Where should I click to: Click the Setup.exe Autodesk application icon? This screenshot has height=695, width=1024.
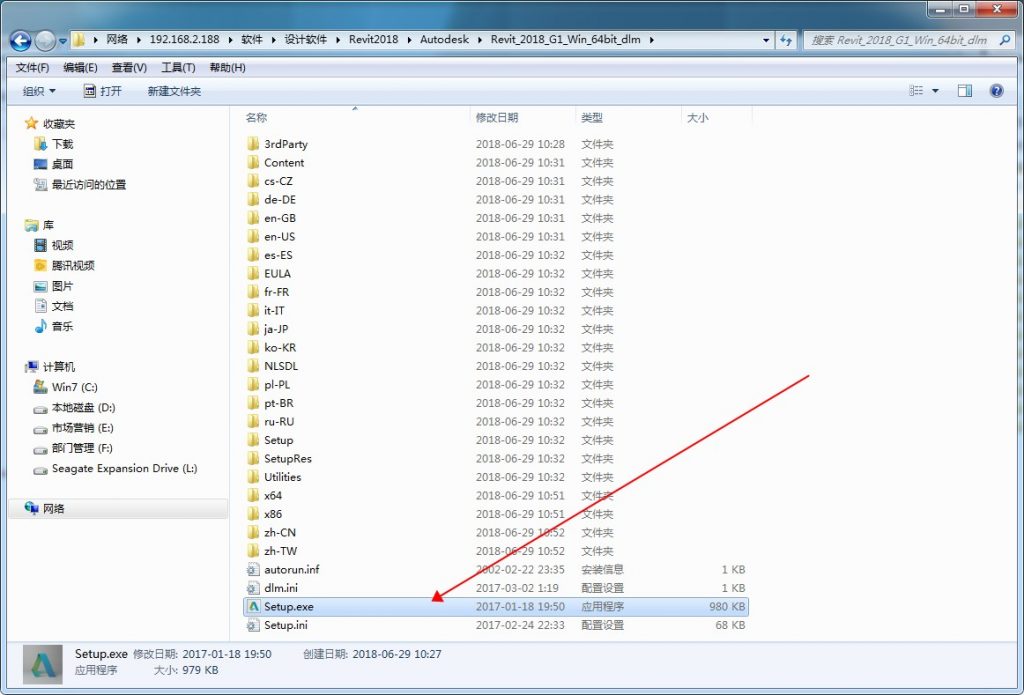coord(253,606)
